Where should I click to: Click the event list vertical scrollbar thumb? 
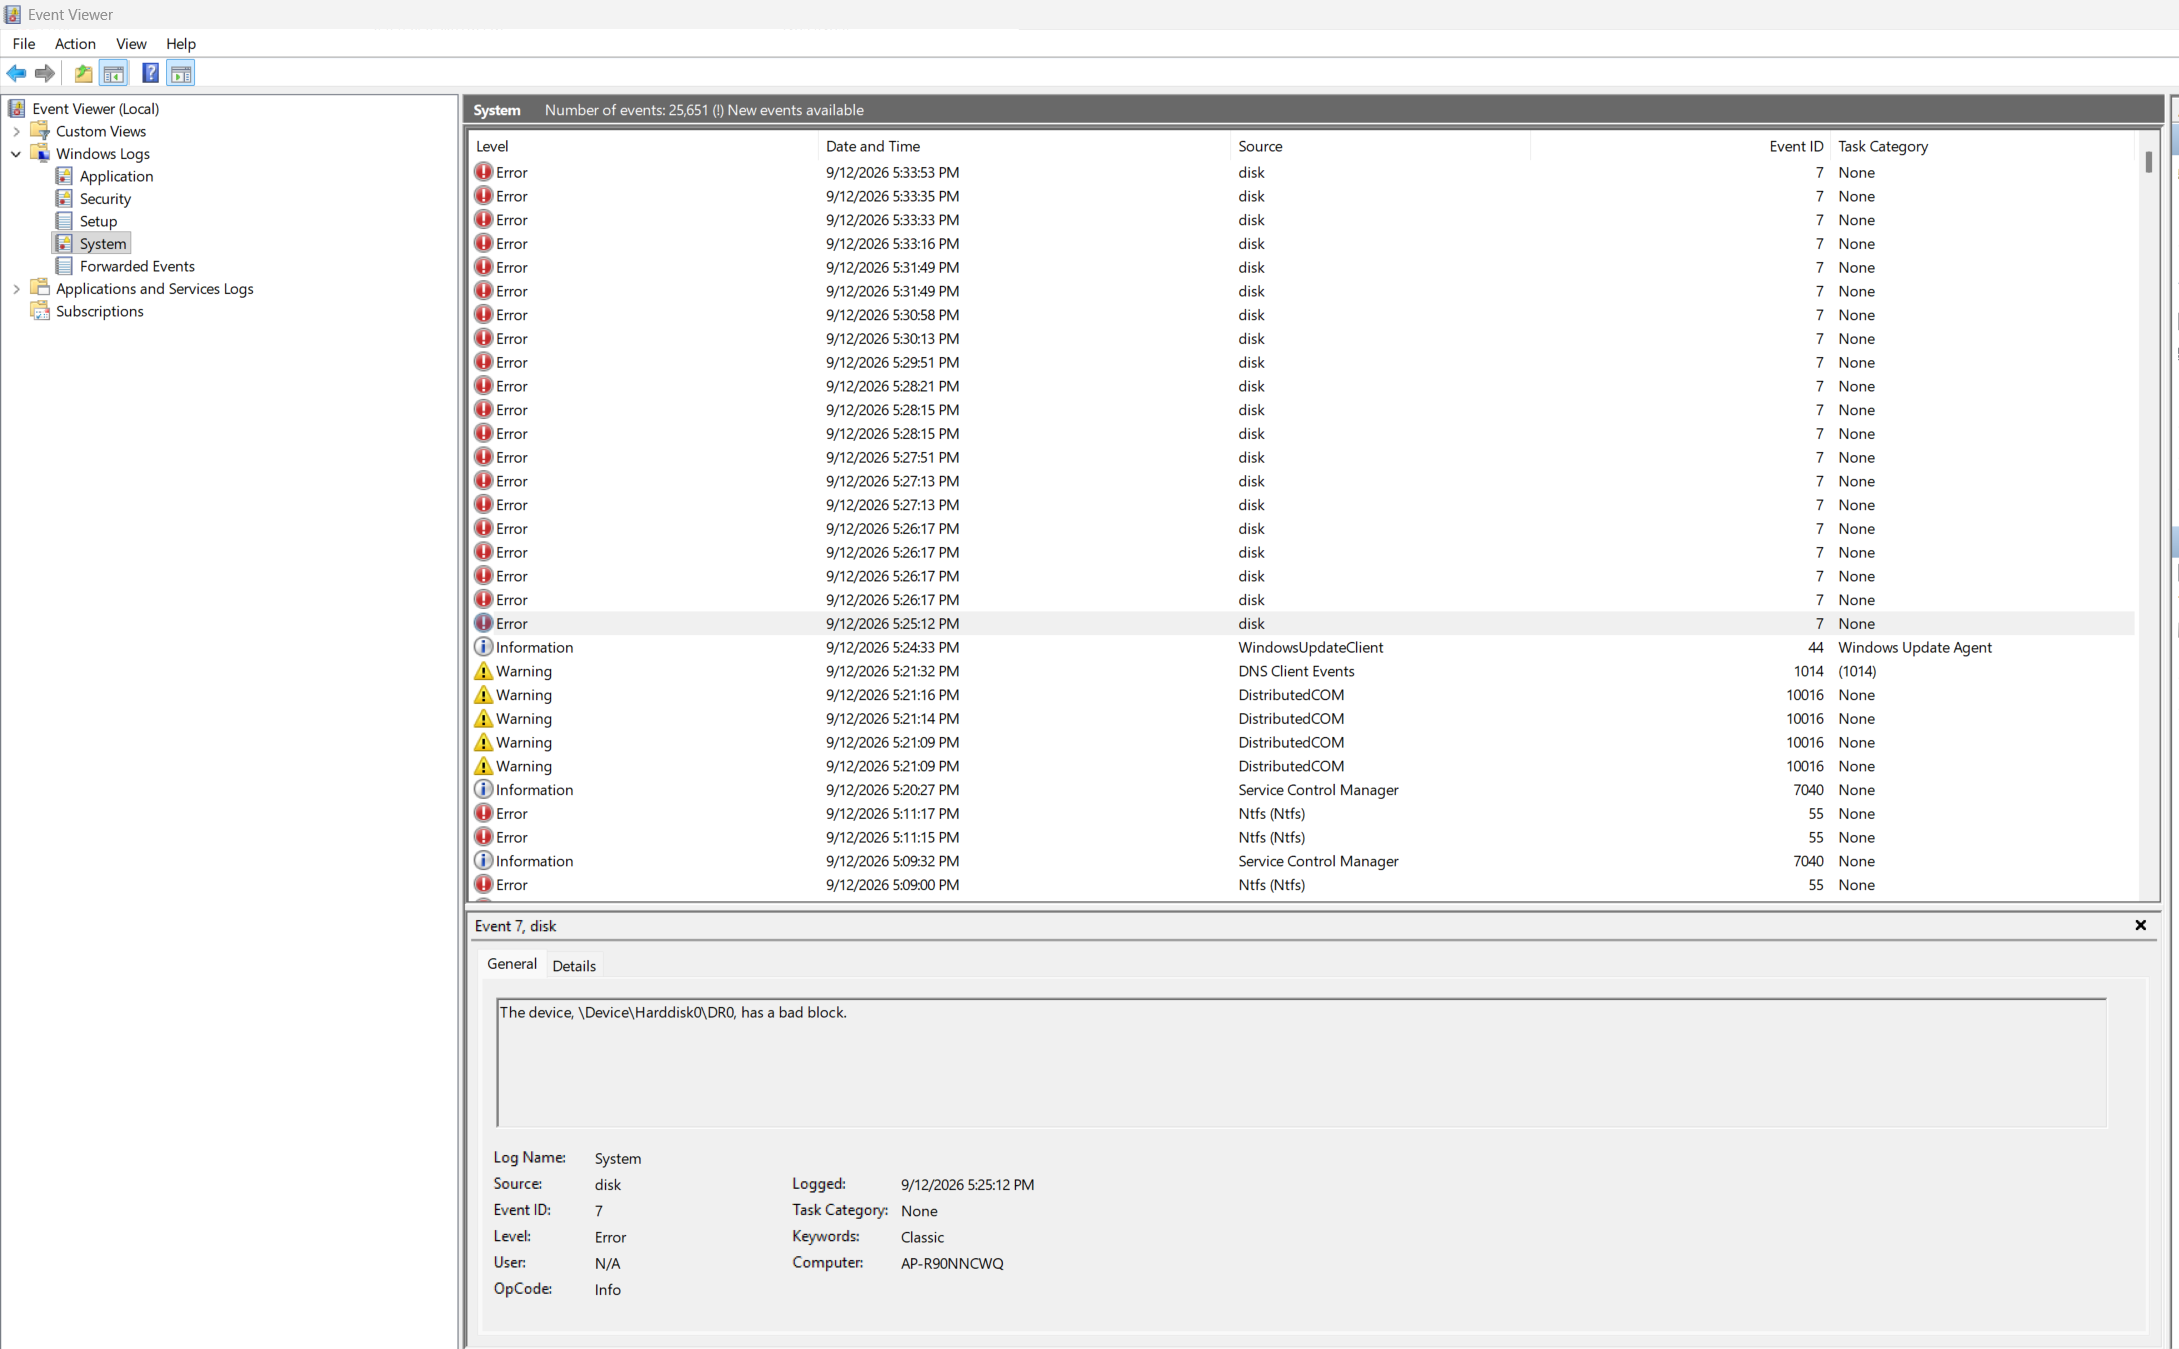click(2148, 162)
